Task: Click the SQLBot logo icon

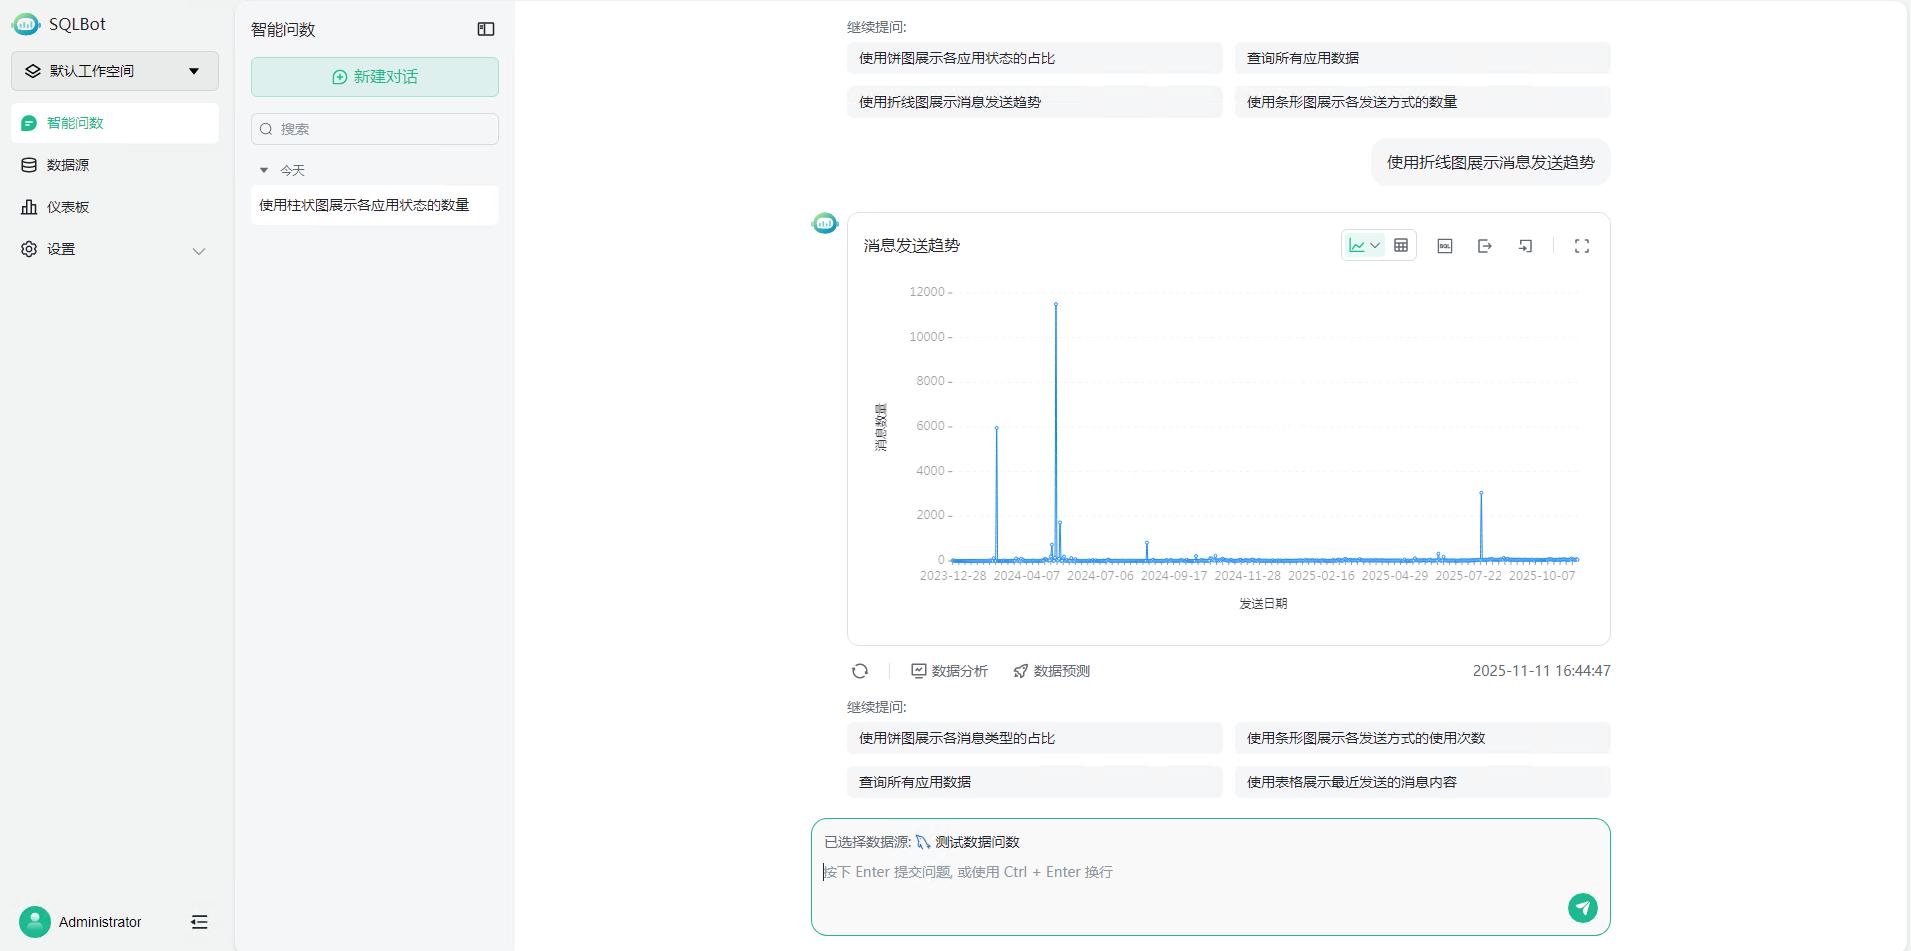Action: point(26,24)
